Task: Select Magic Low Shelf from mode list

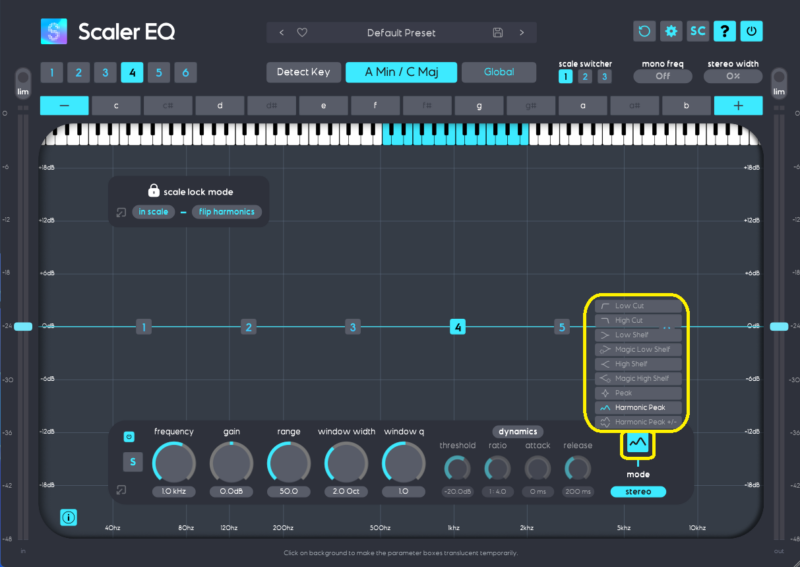Action: point(637,350)
